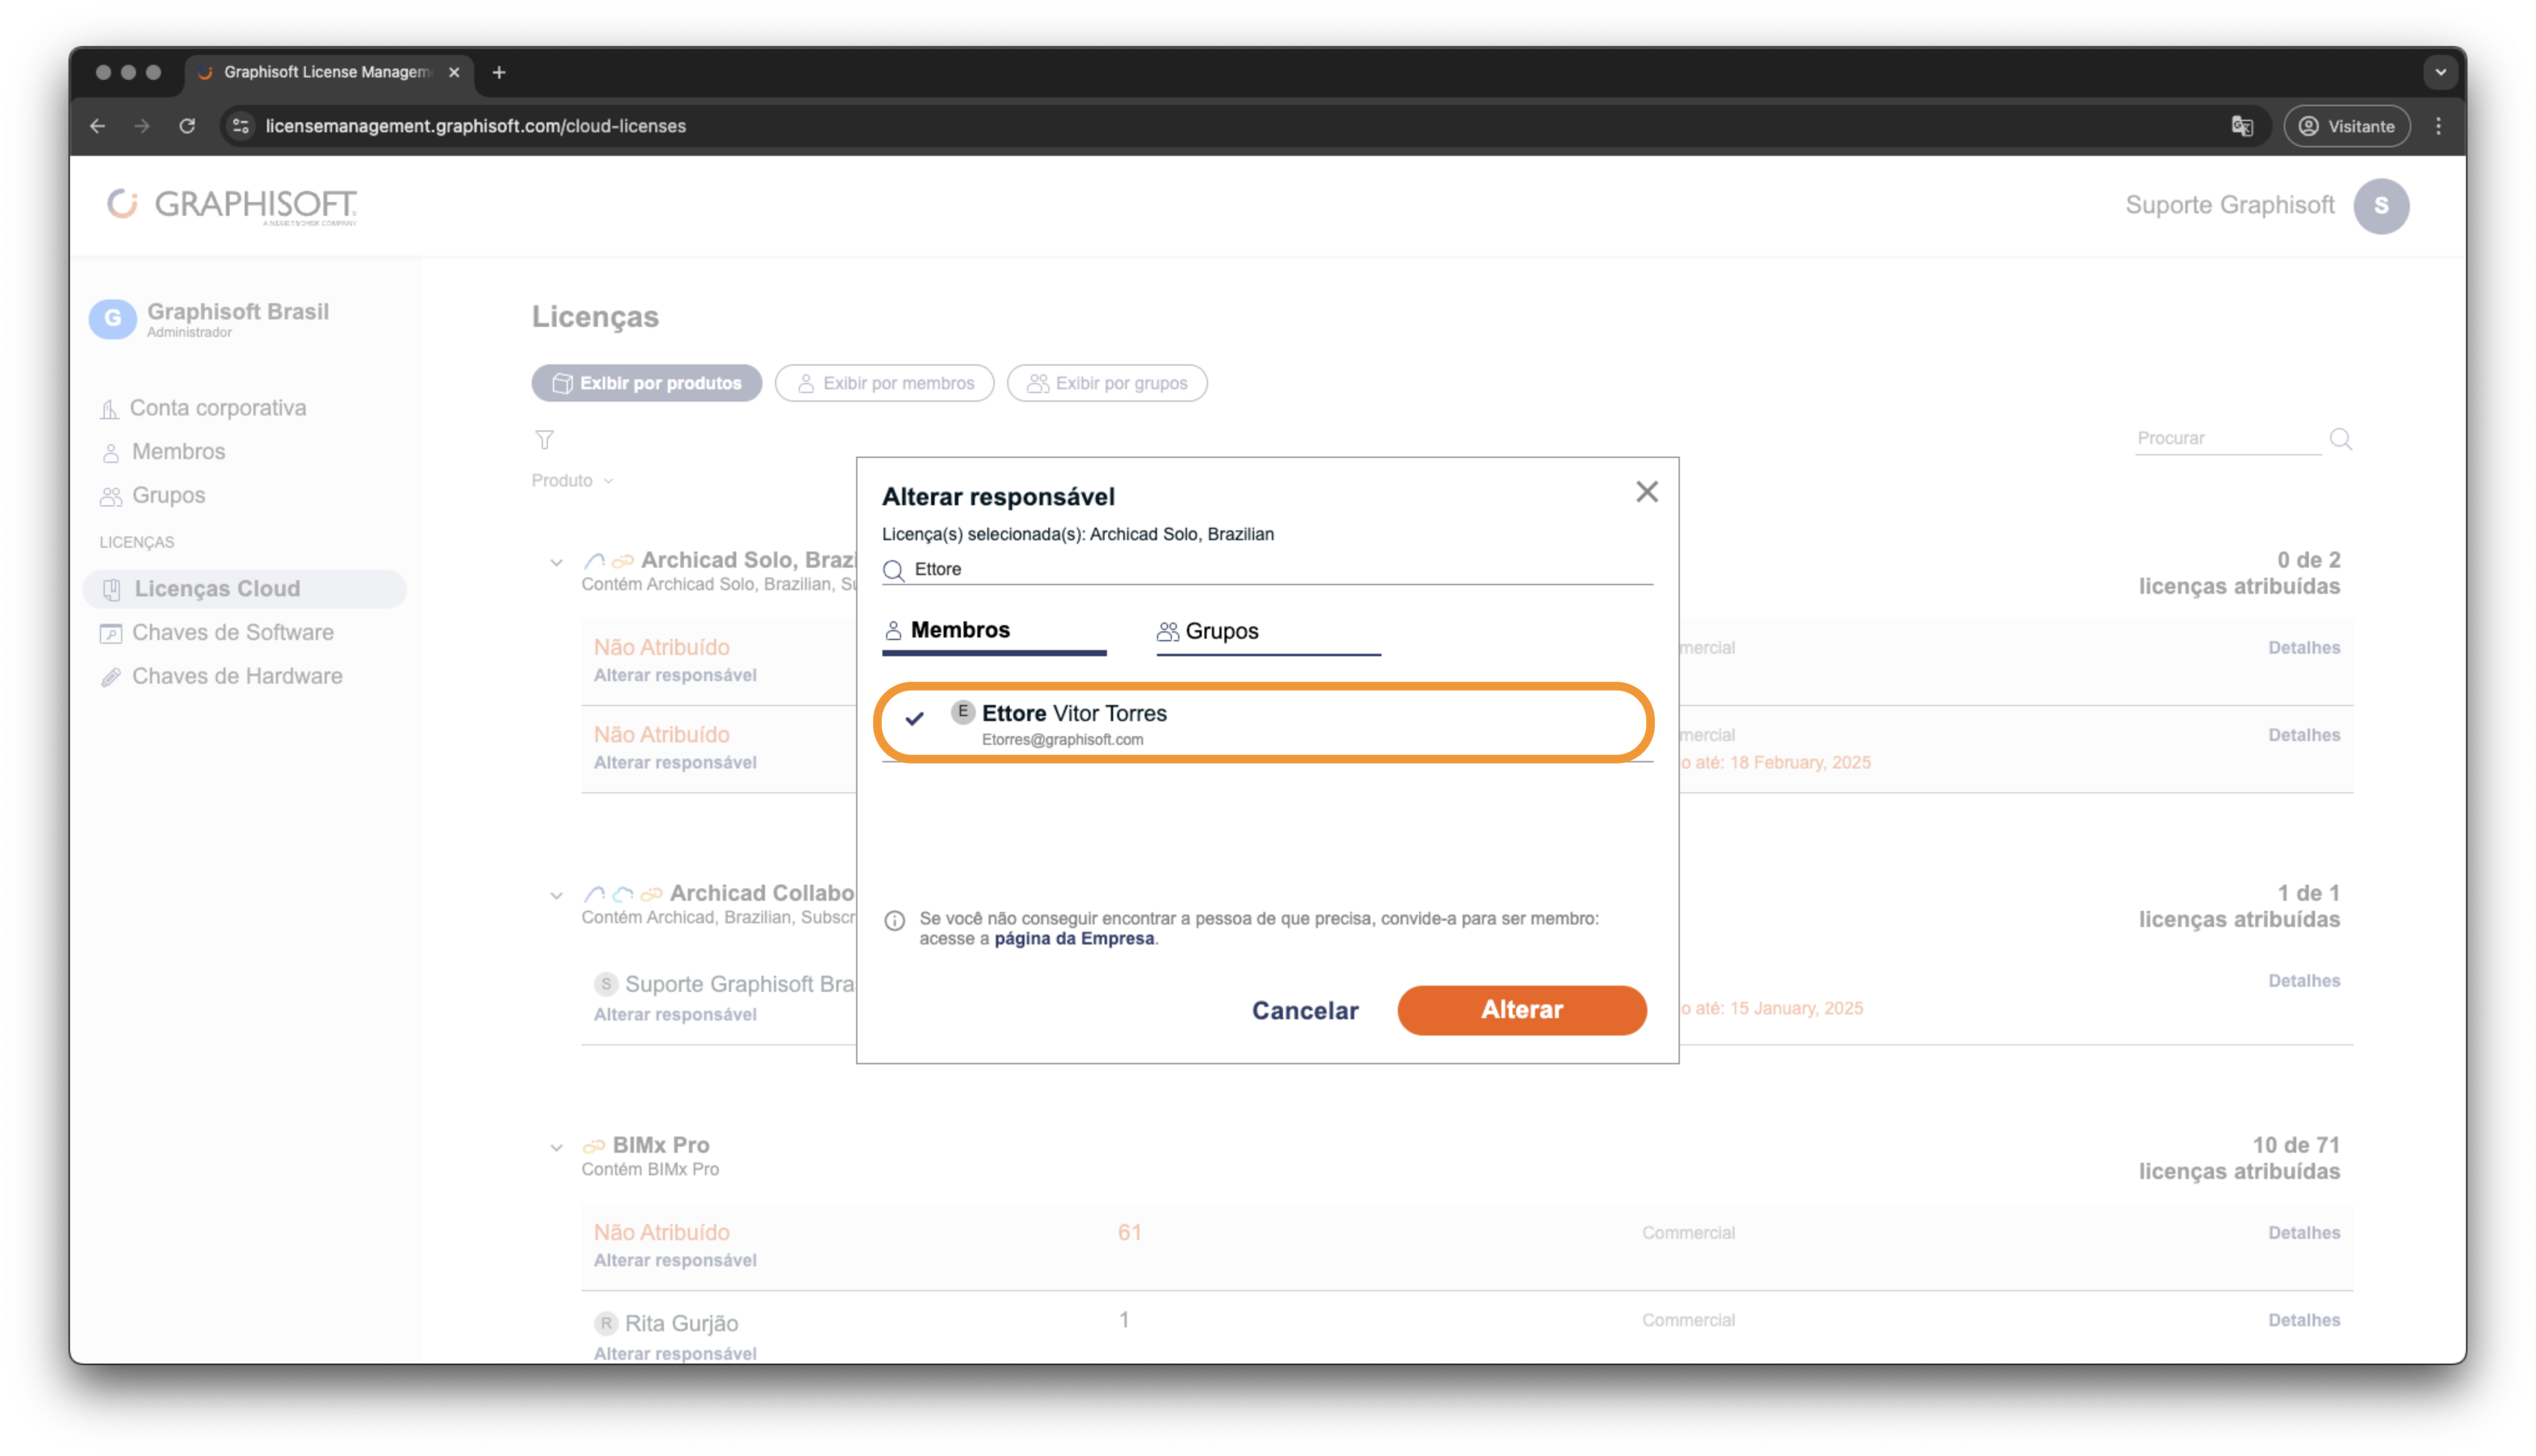Click the Graphisoft Brasil account avatar

pos(113,319)
